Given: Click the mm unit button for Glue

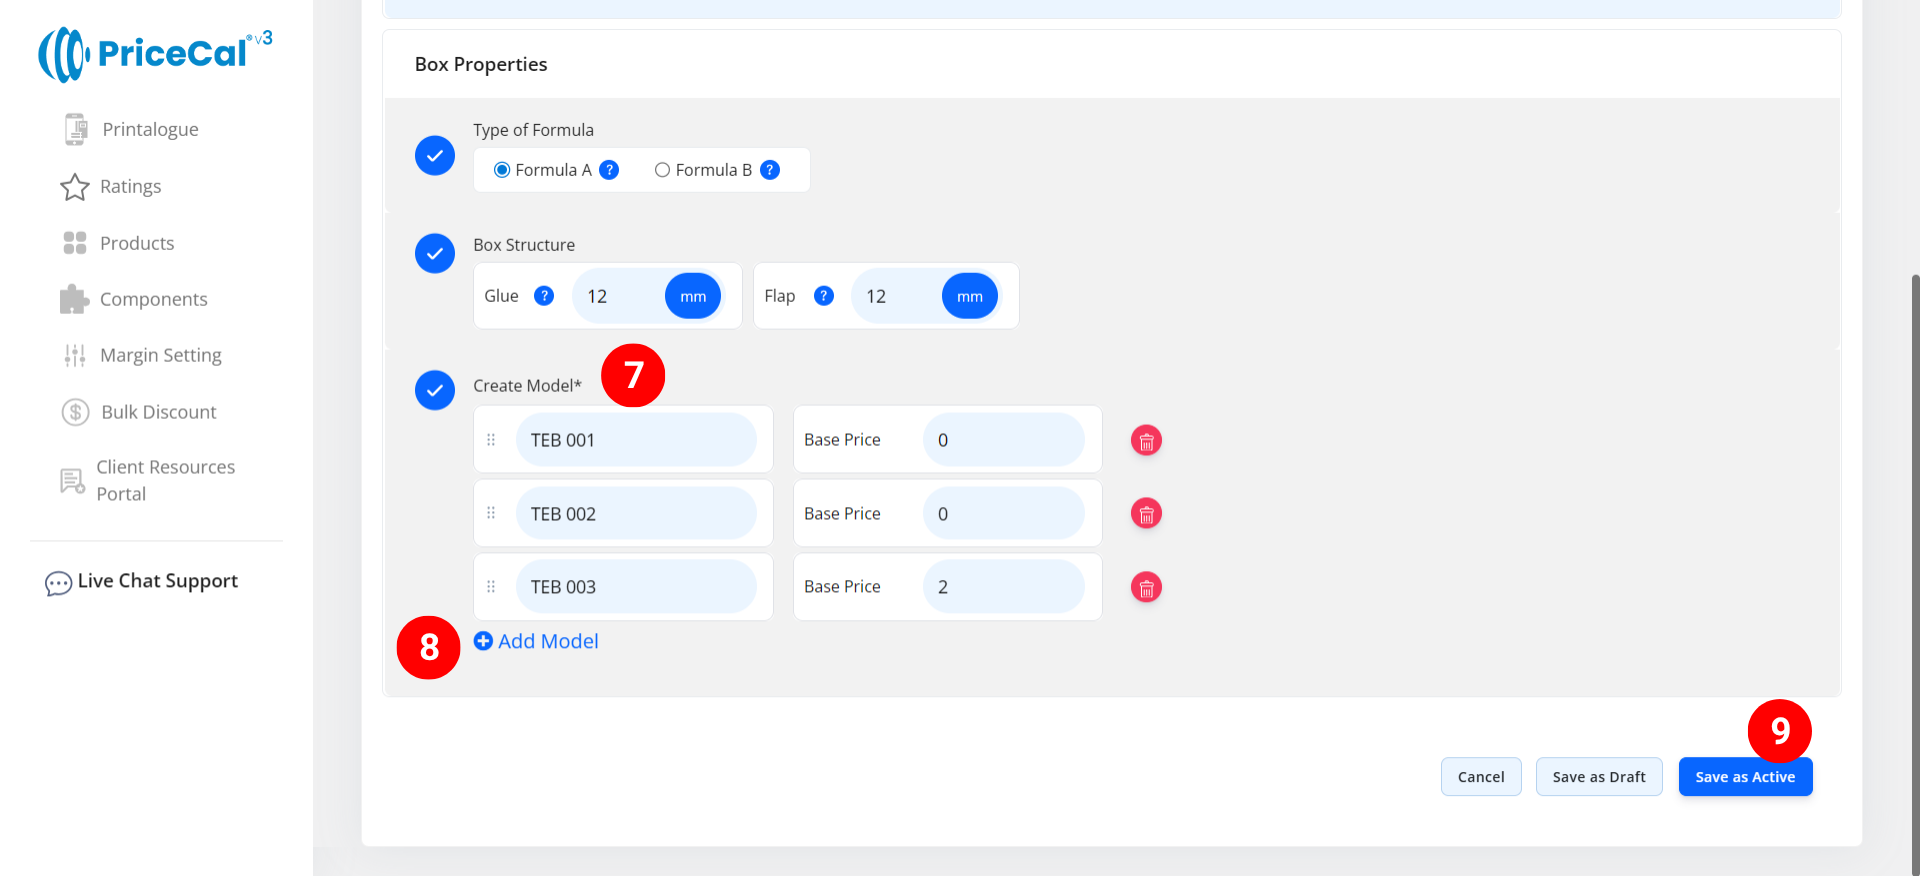Looking at the screenshot, I should [x=693, y=296].
